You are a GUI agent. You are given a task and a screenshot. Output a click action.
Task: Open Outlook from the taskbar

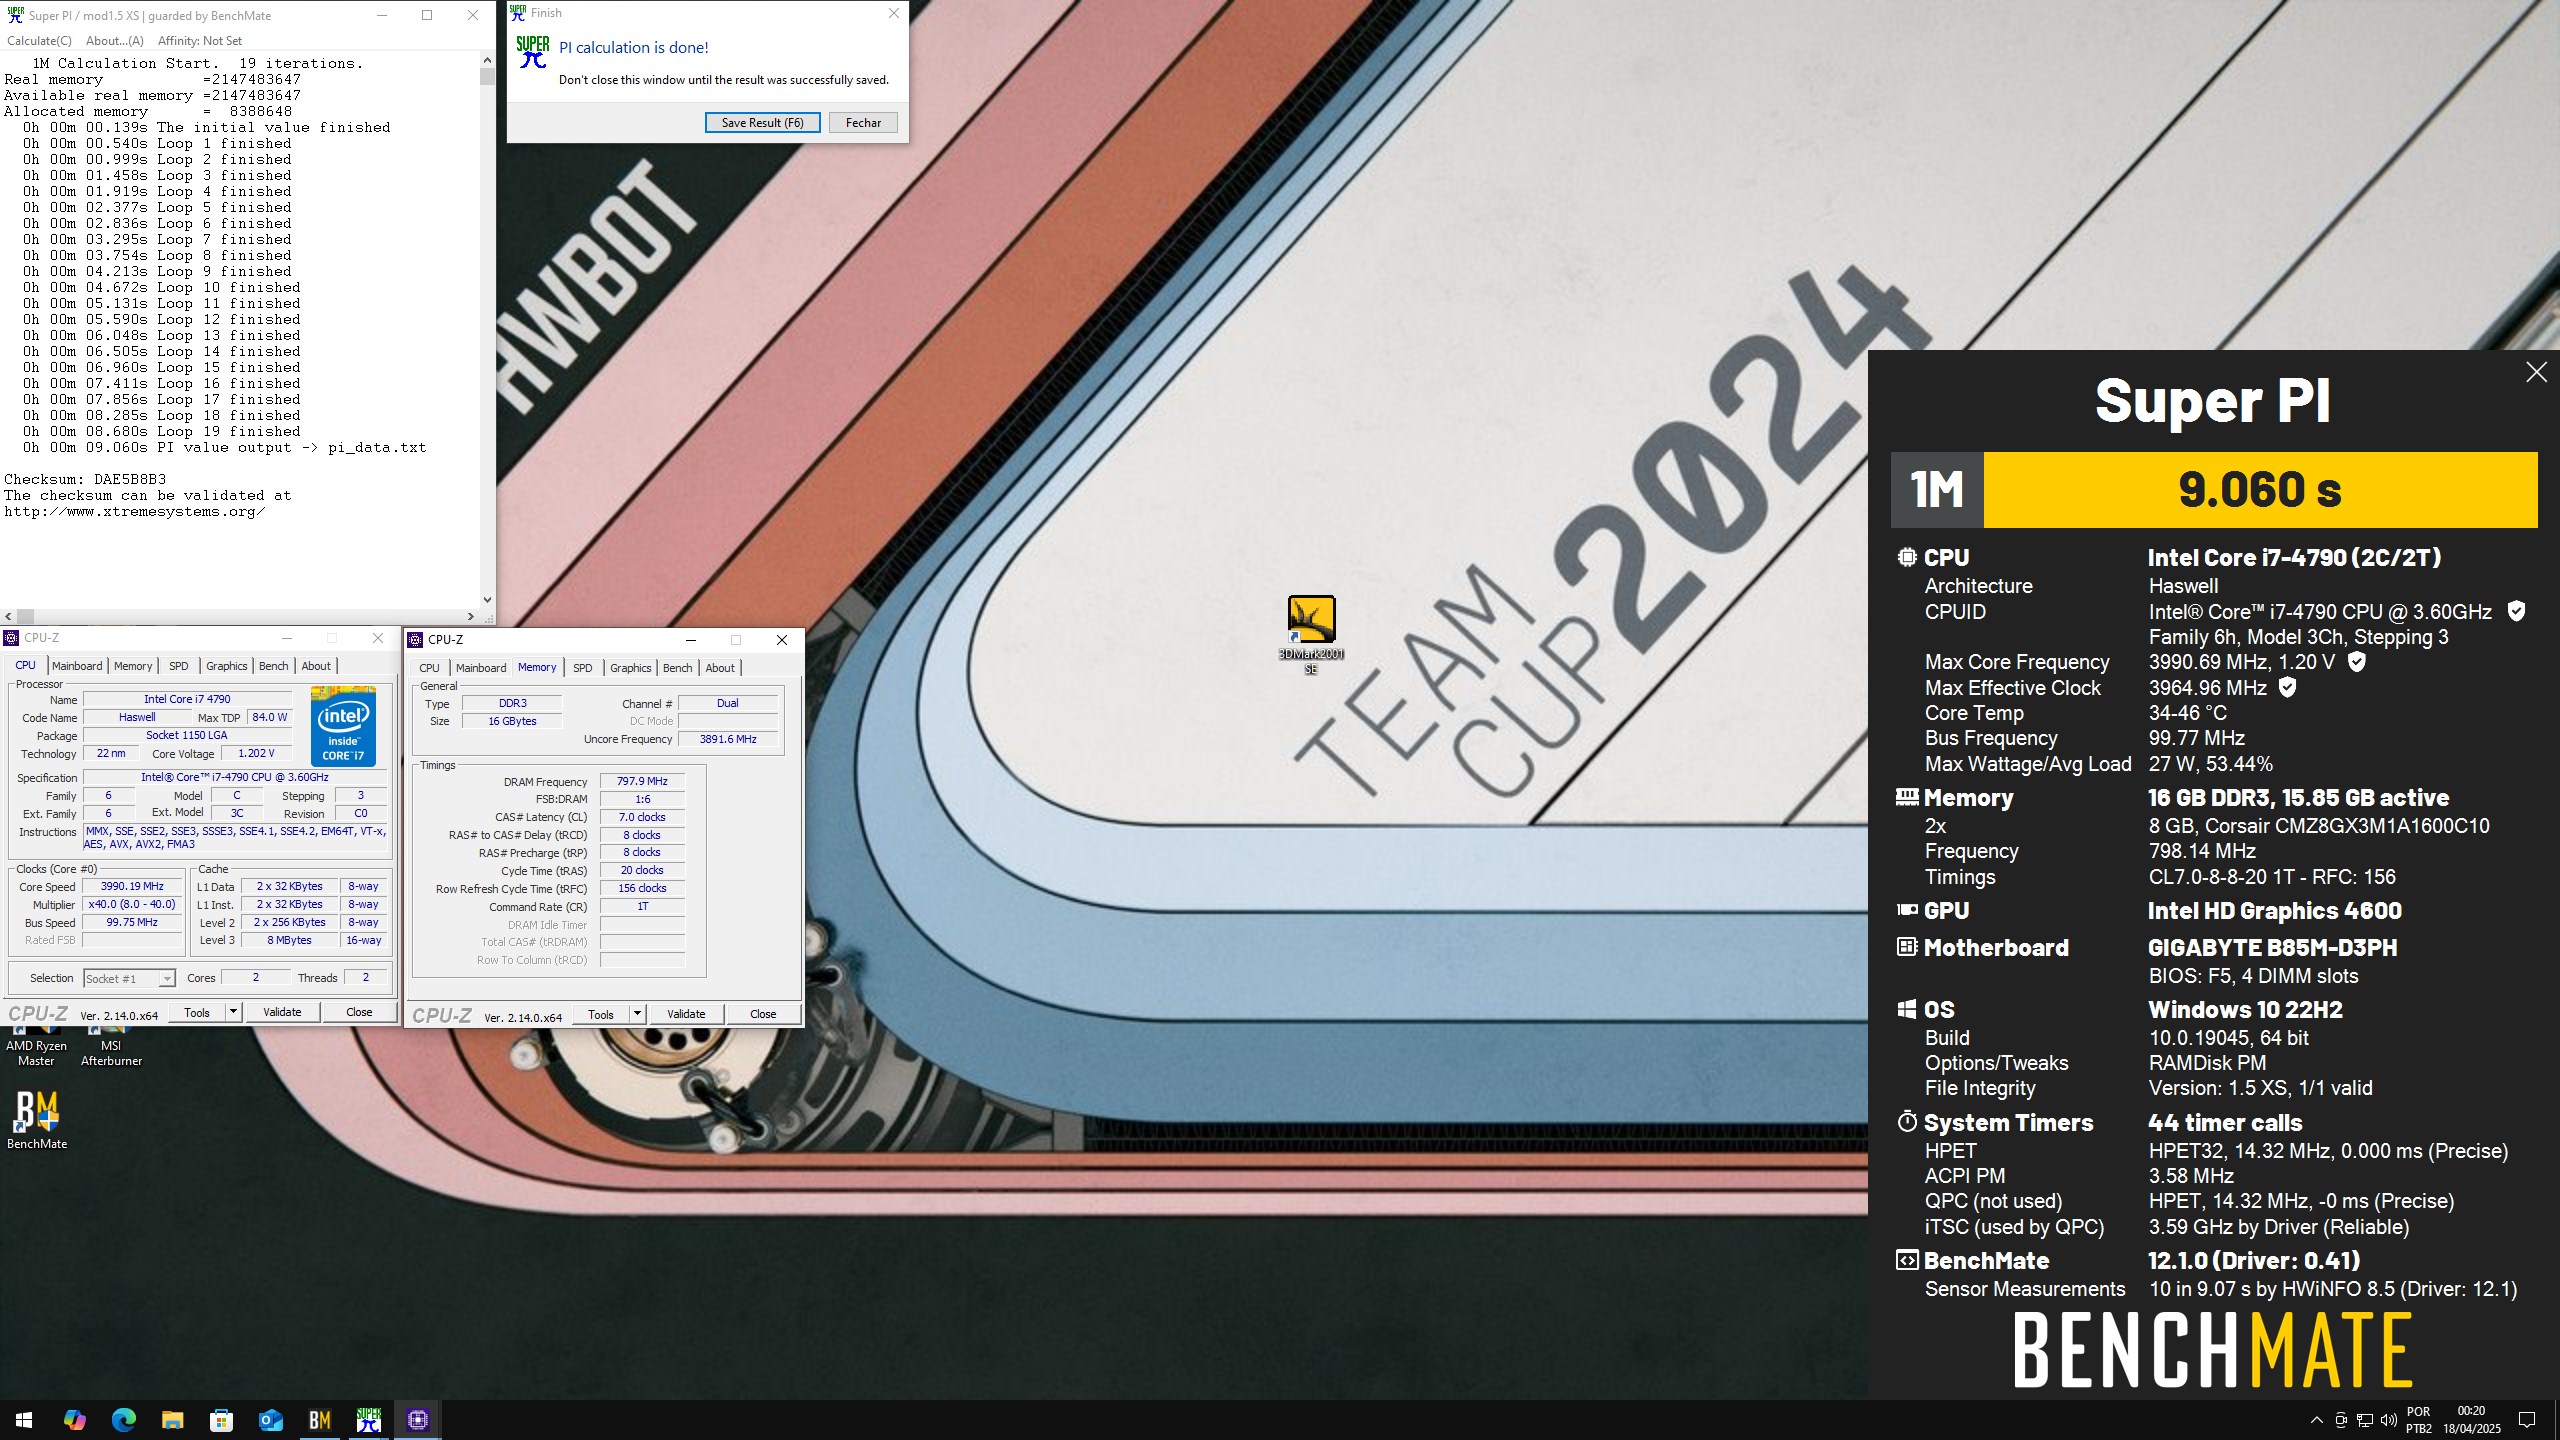coord(270,1419)
